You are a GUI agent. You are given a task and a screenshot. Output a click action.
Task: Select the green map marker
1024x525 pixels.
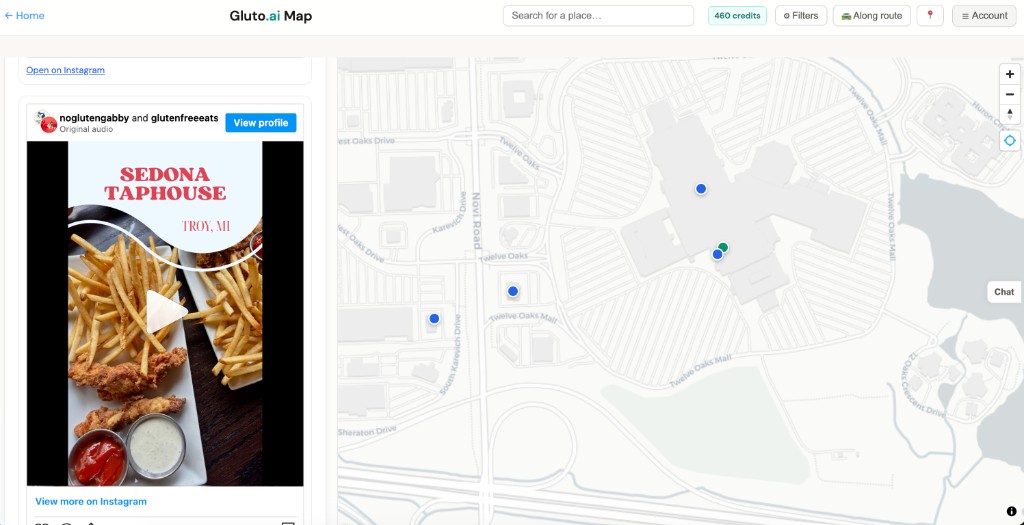723,247
